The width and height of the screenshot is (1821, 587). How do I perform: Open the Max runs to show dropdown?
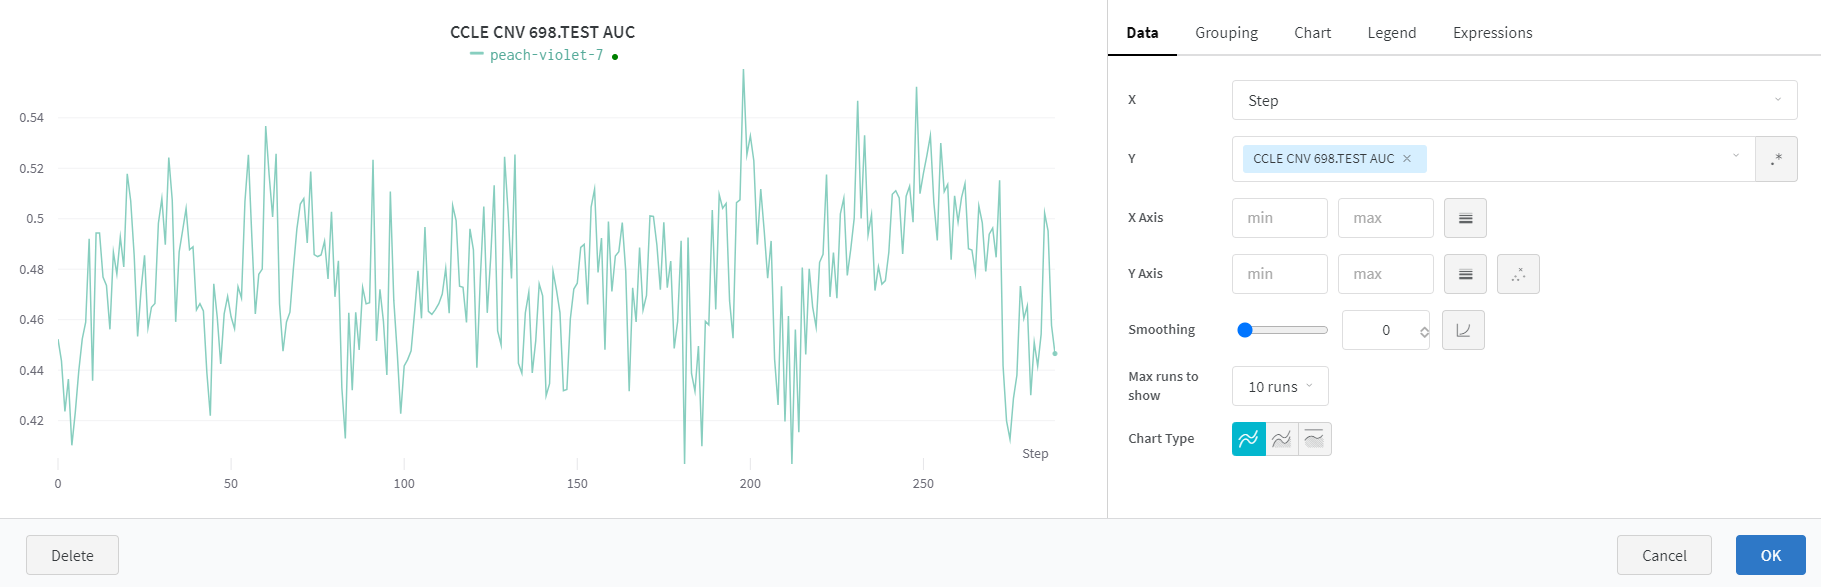point(1280,387)
